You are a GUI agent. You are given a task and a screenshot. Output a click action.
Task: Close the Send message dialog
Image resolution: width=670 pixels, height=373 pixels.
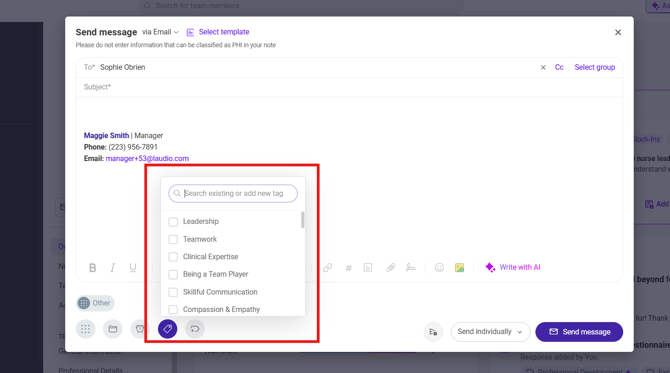[x=618, y=32]
